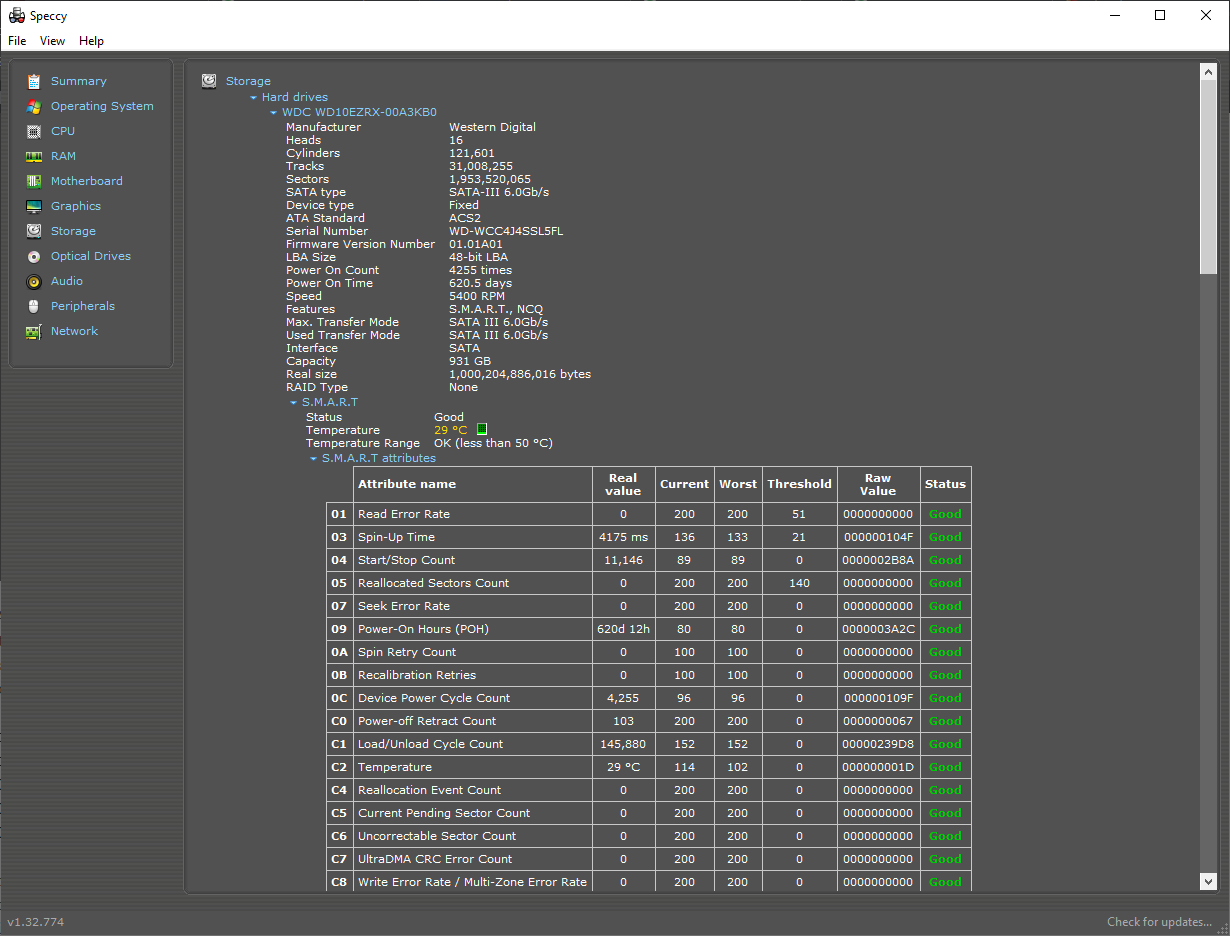Click the Optical Drives disc icon

[x=34, y=256]
